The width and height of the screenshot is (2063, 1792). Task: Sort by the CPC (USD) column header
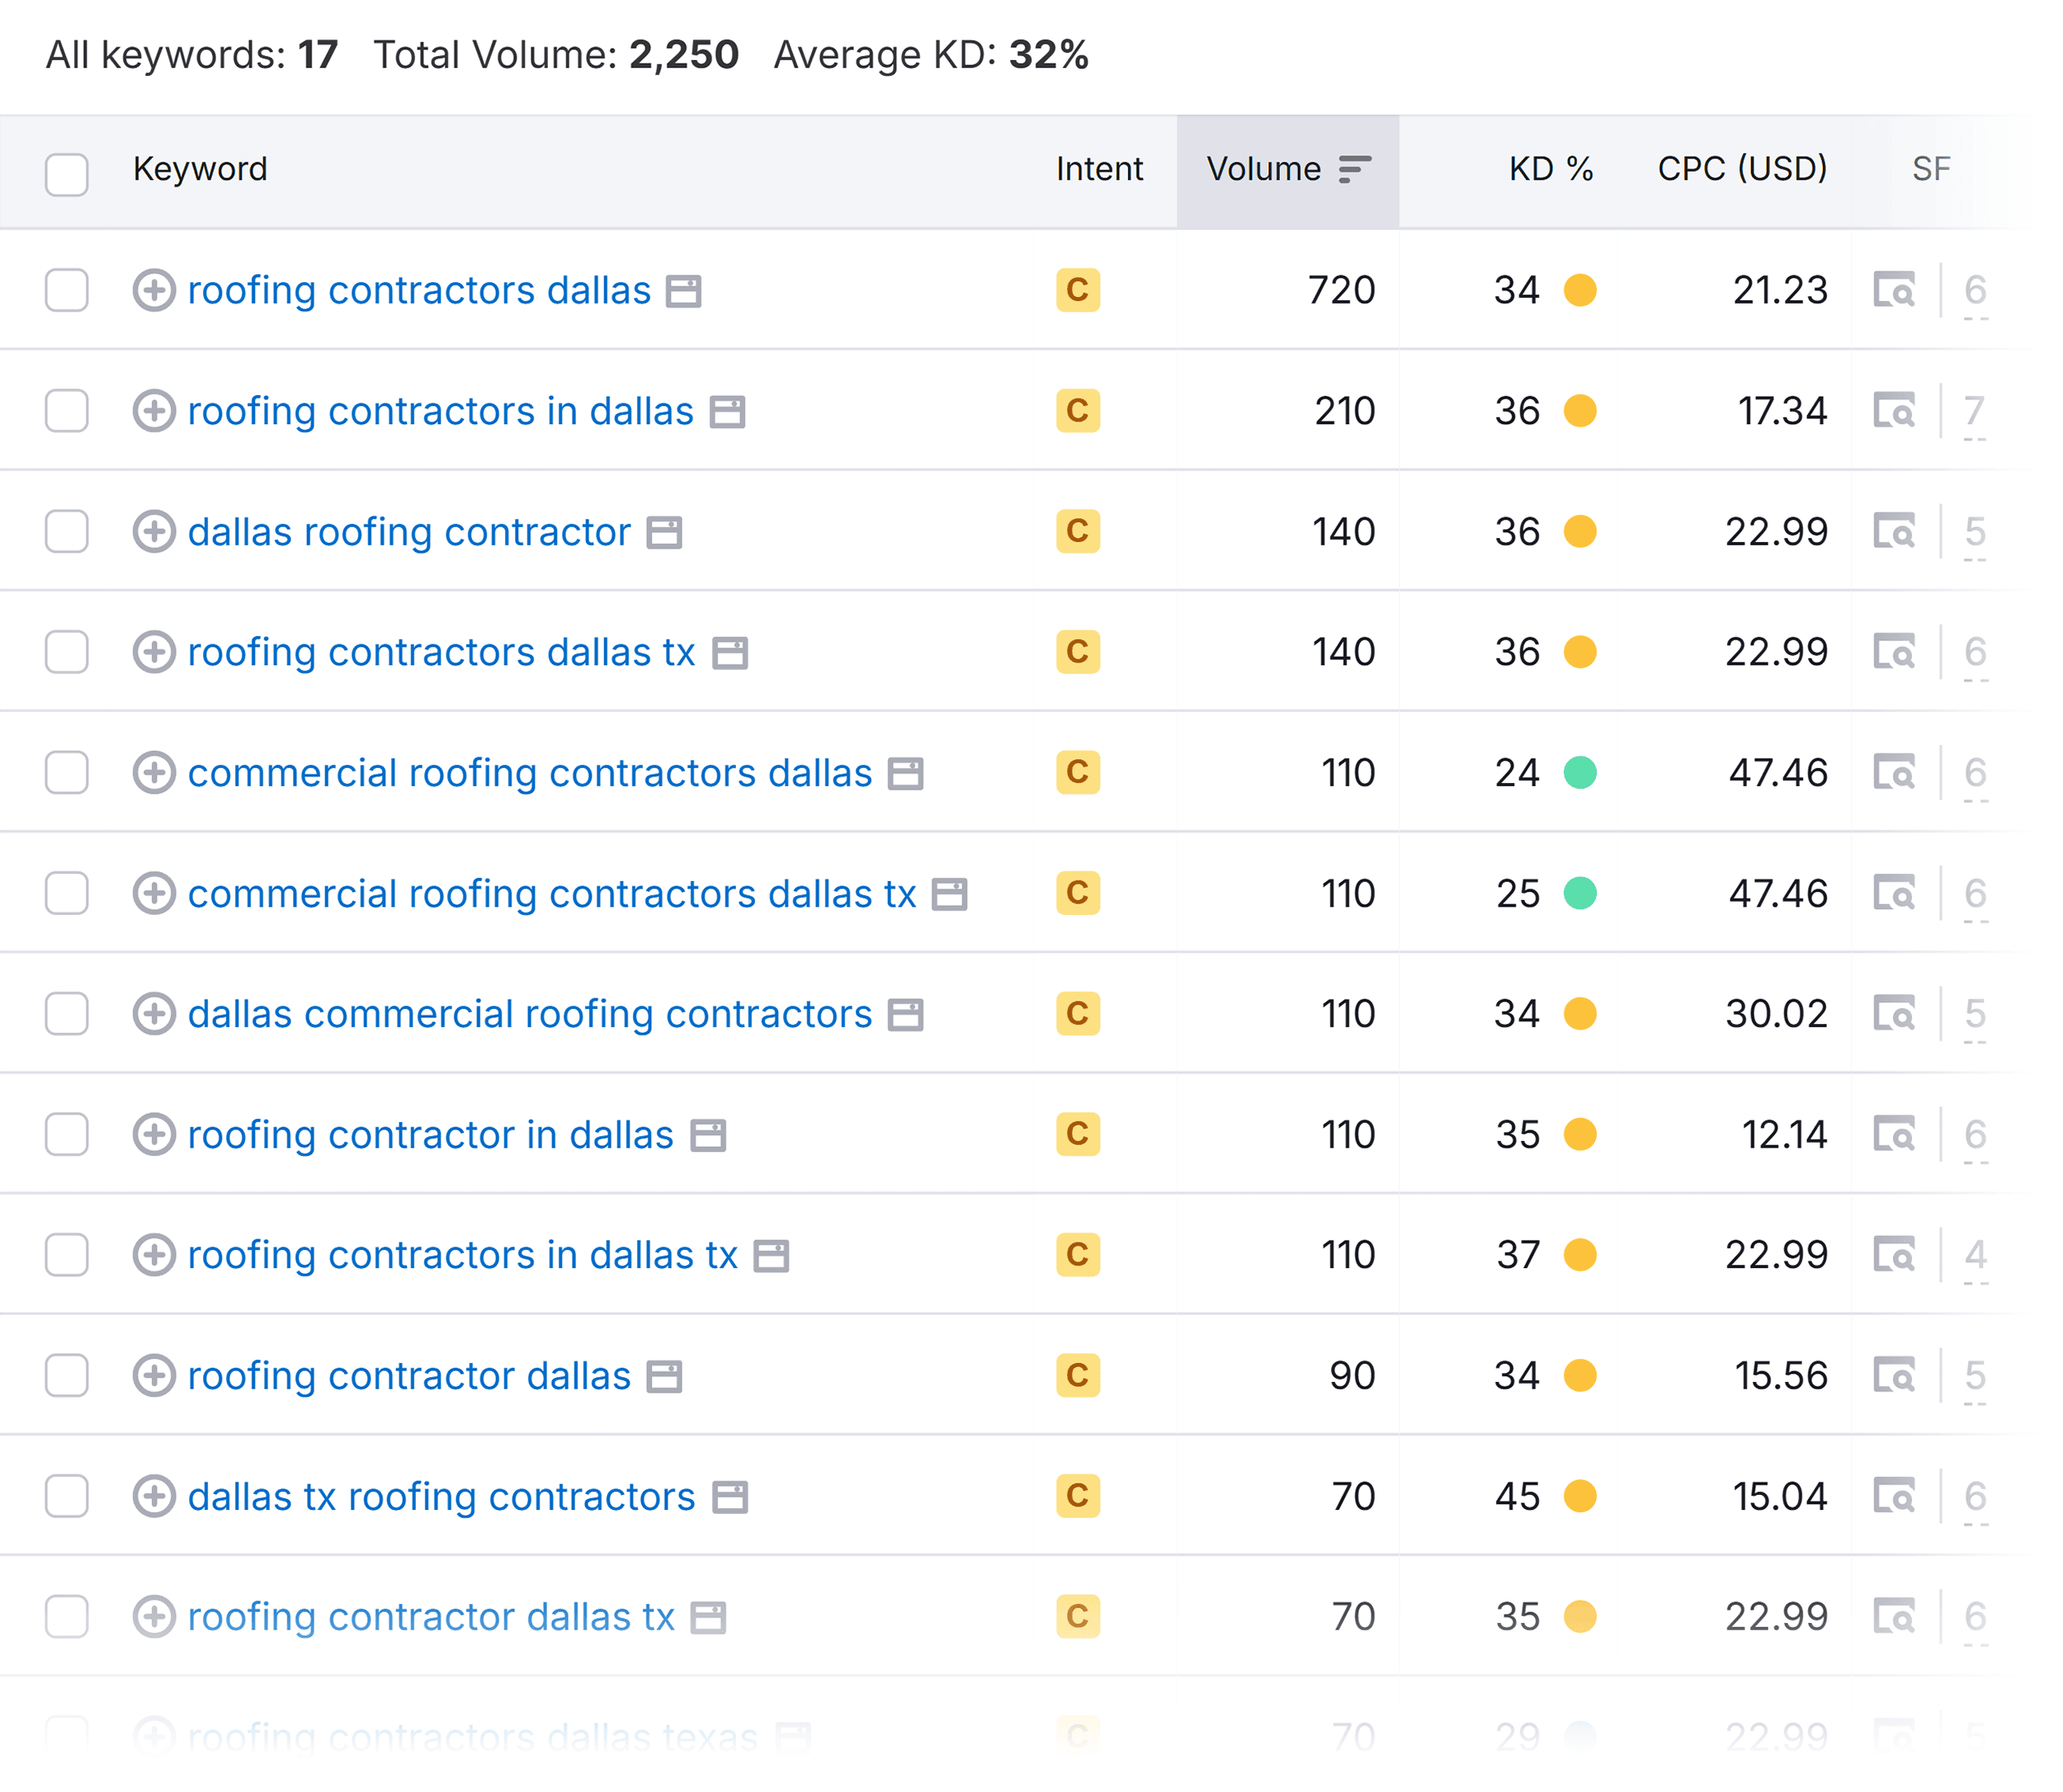[1742, 169]
